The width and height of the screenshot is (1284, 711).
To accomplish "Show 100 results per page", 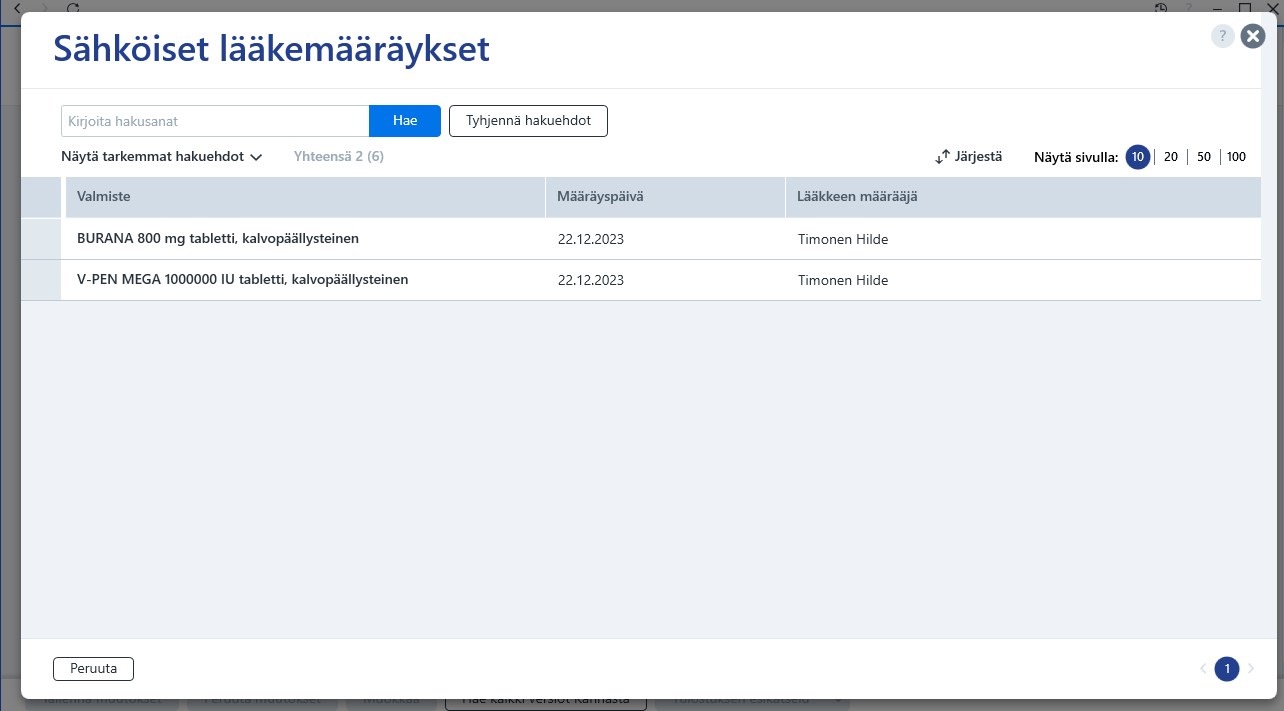I will pos(1236,157).
